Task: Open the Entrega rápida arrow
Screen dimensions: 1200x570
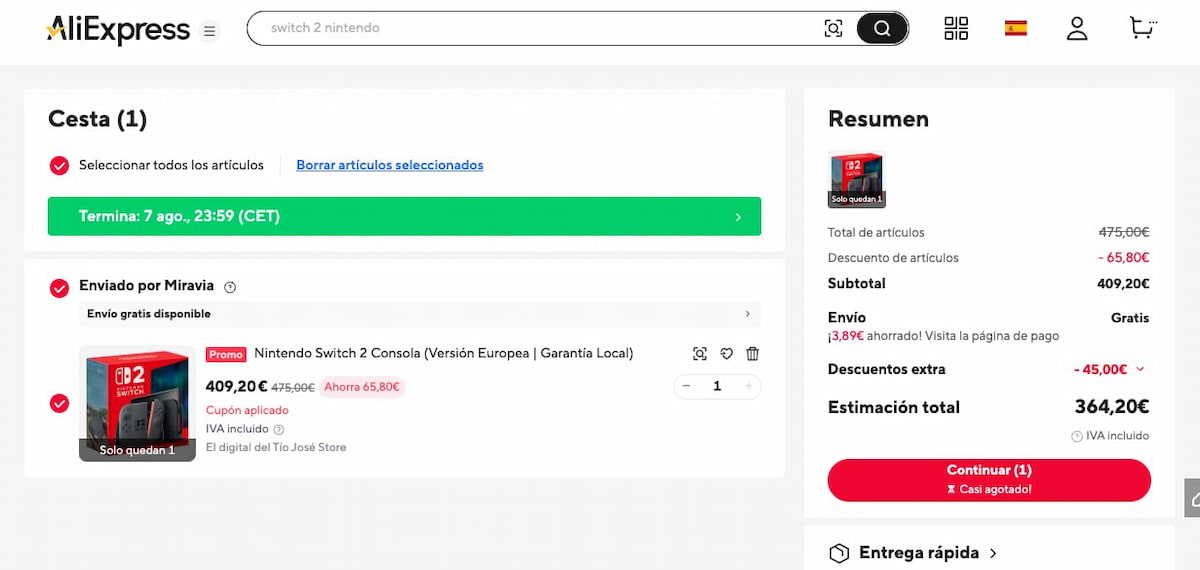Action: pyautogui.click(x=992, y=553)
